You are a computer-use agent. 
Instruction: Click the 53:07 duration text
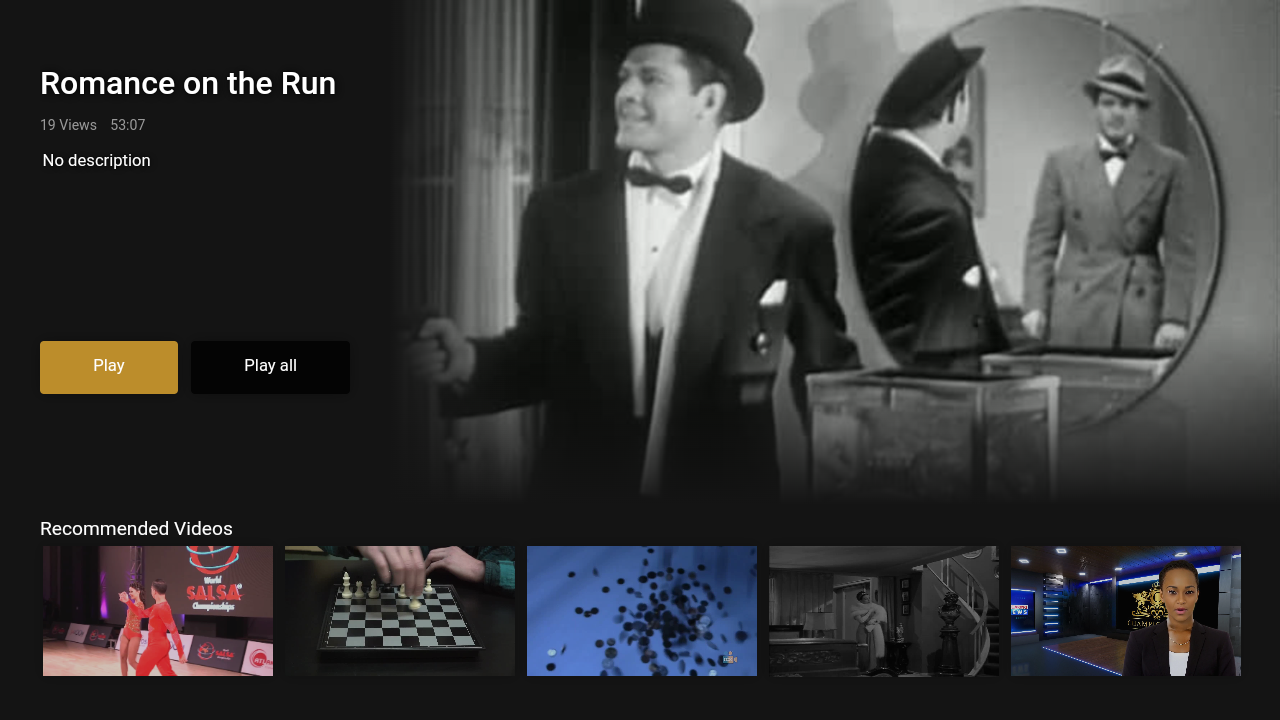[128, 125]
